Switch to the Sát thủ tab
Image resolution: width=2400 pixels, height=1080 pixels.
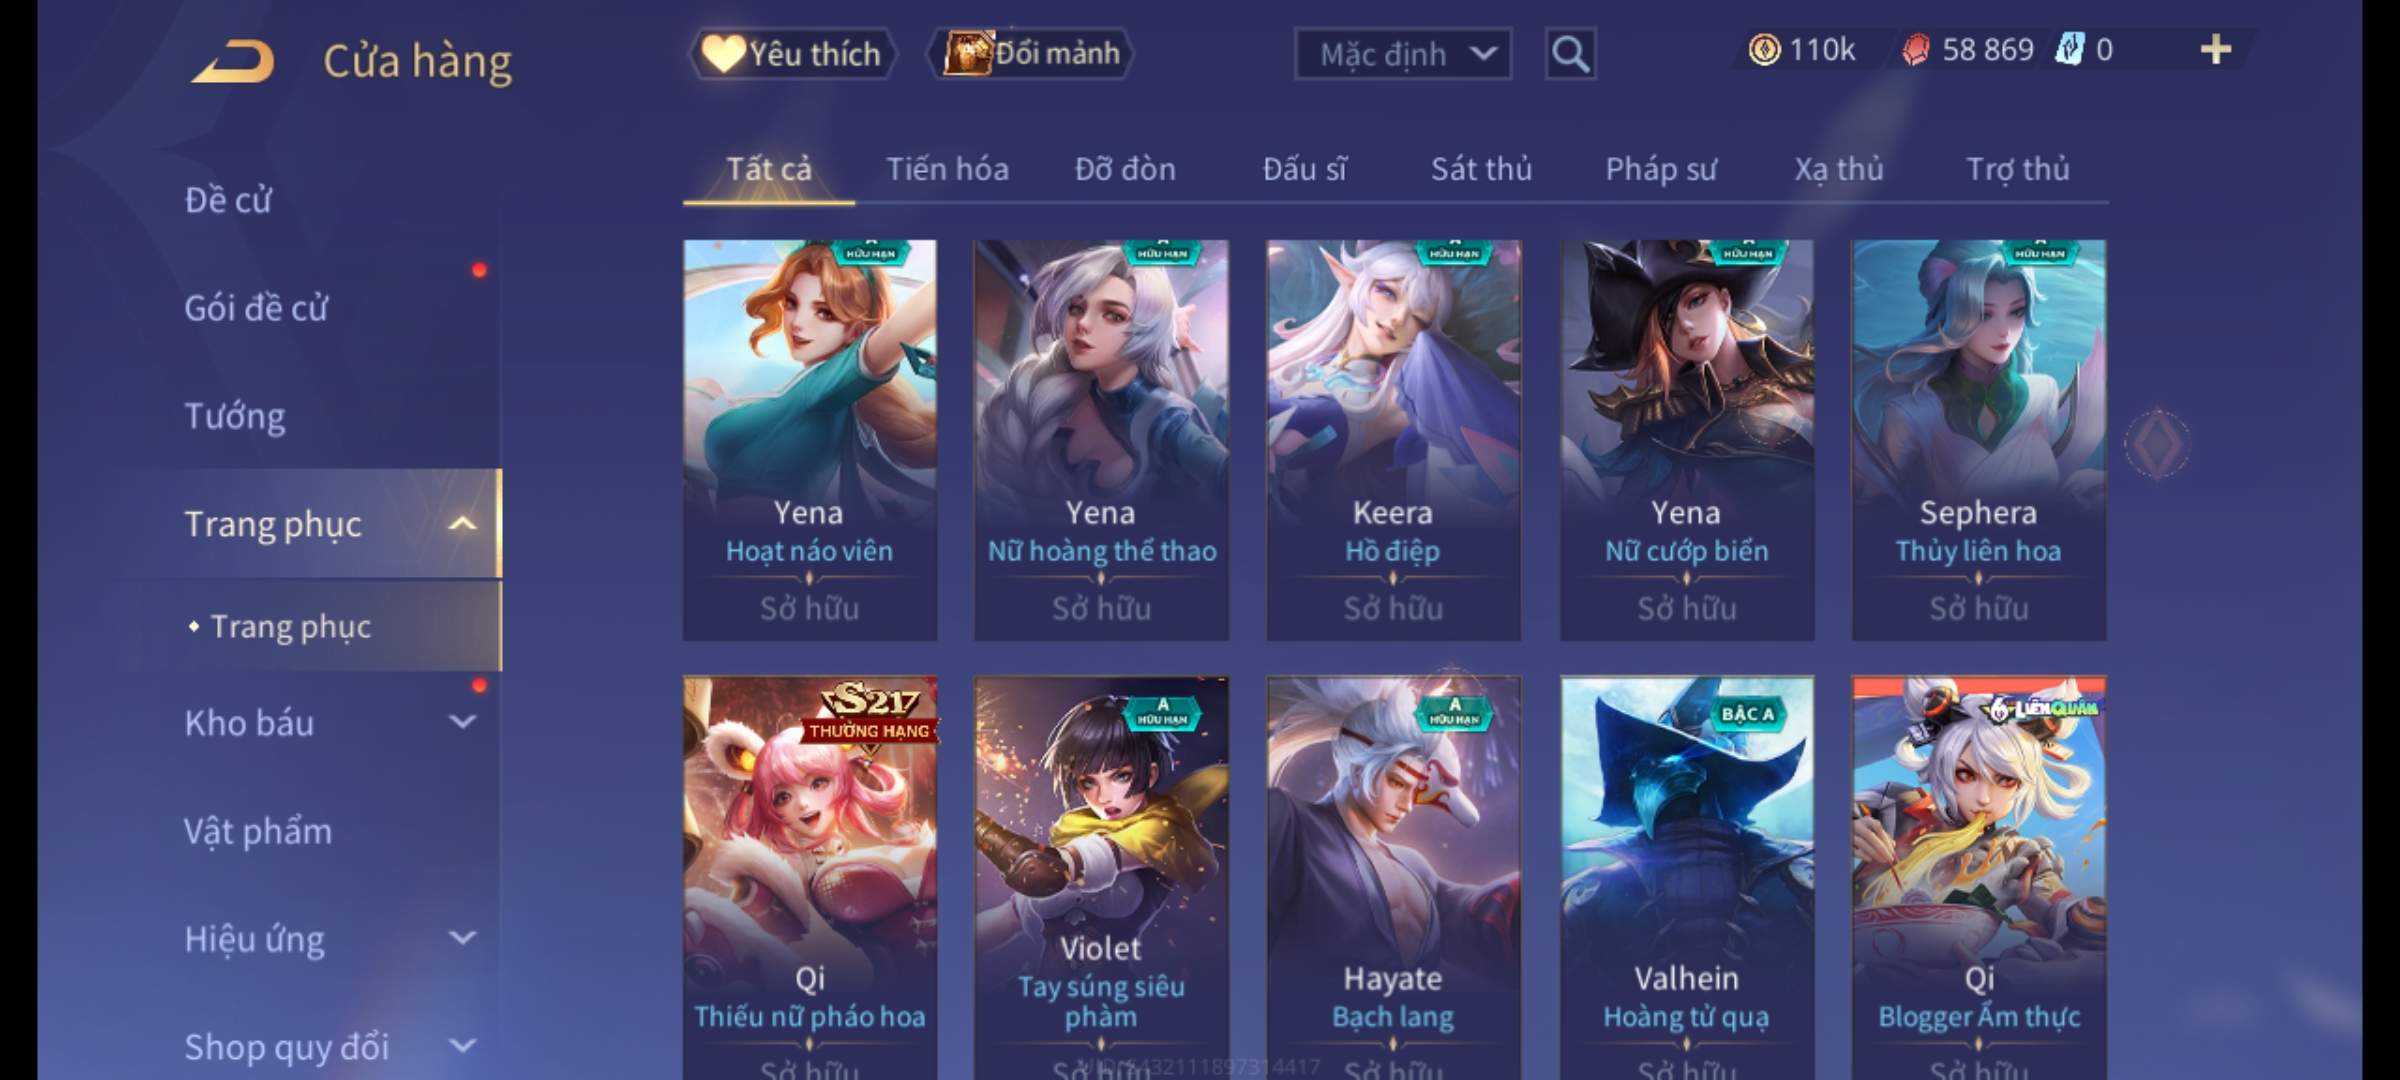(x=1481, y=170)
